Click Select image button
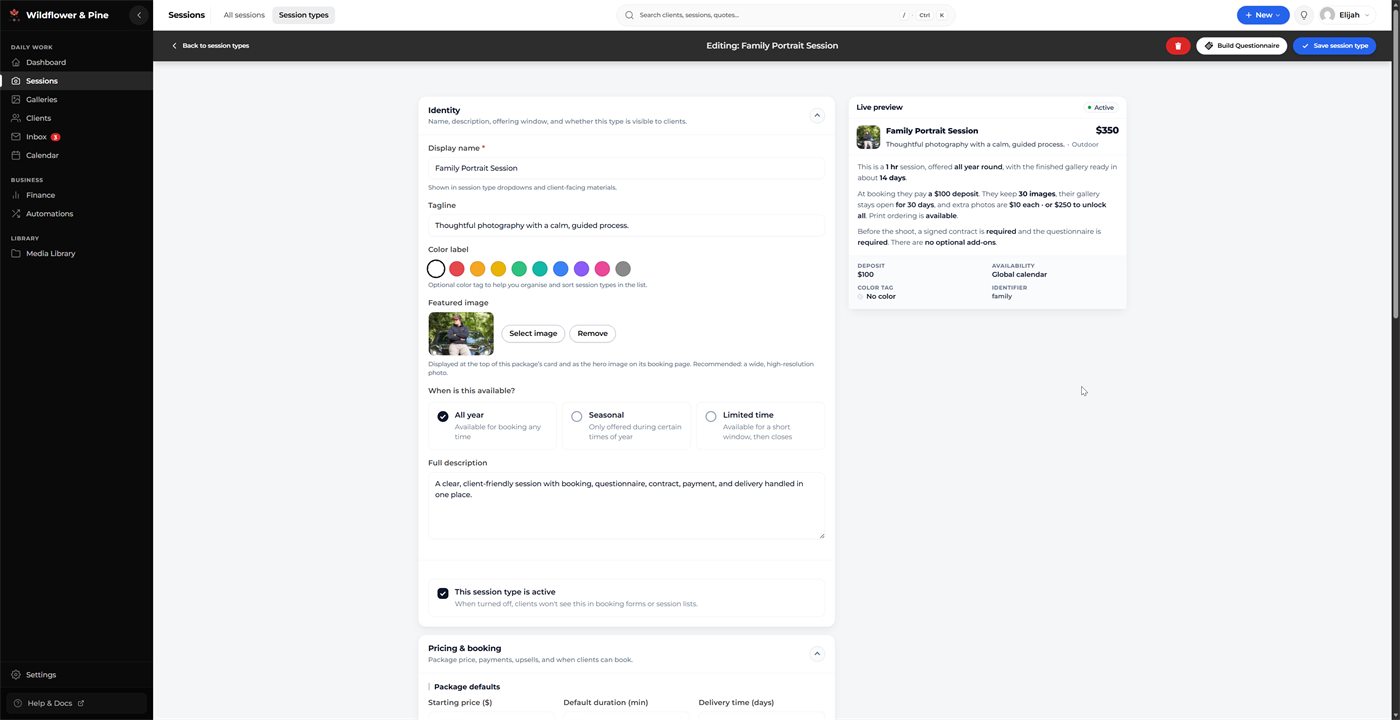Screen dimensions: 1400x720 pyautogui.click(x=533, y=334)
